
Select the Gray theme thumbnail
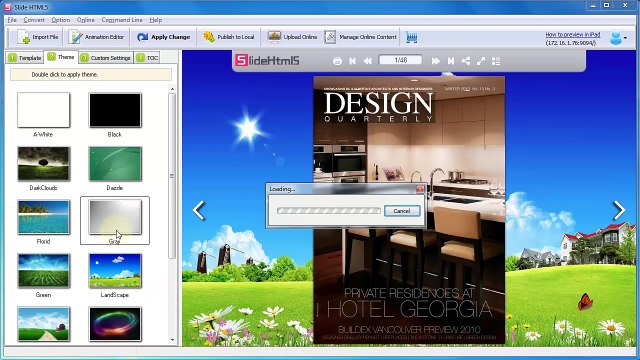click(115, 217)
